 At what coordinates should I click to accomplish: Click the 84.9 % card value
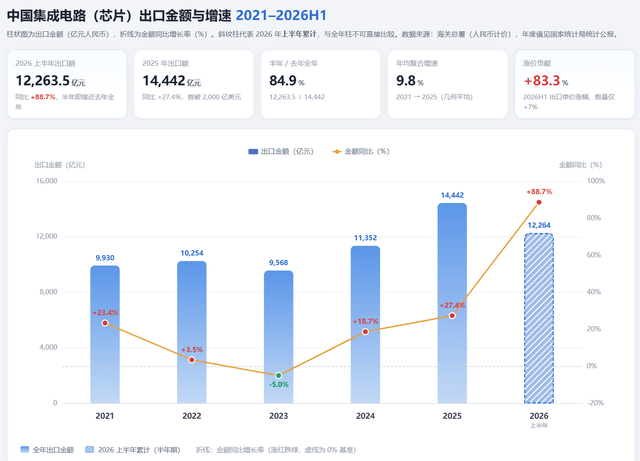click(287, 81)
